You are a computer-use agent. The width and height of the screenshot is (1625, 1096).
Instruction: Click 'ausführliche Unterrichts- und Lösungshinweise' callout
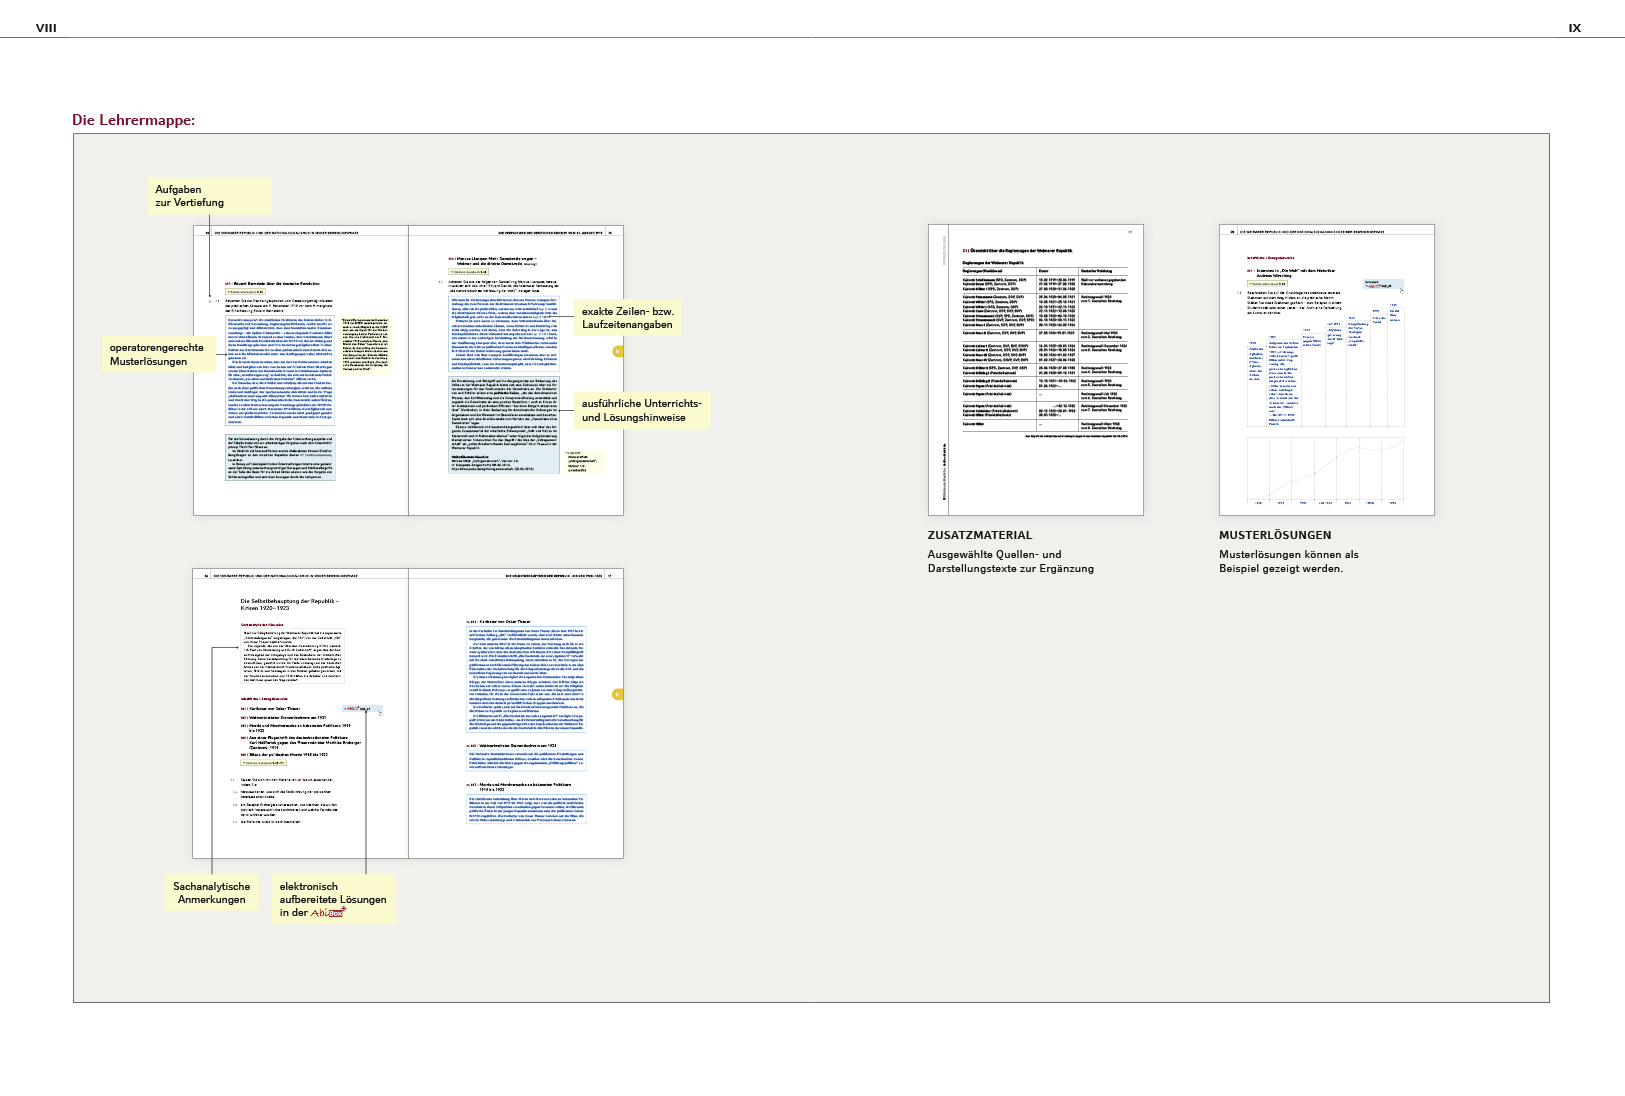pyautogui.click(x=641, y=411)
